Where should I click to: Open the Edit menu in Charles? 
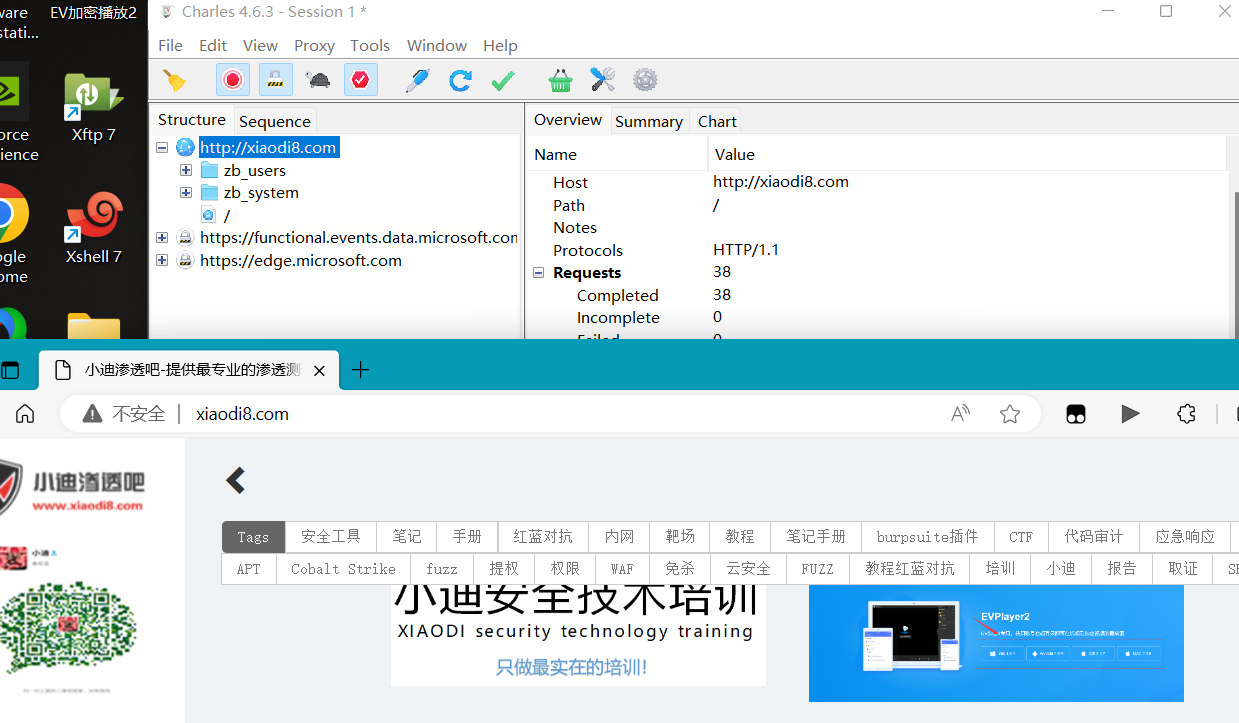pyautogui.click(x=213, y=45)
